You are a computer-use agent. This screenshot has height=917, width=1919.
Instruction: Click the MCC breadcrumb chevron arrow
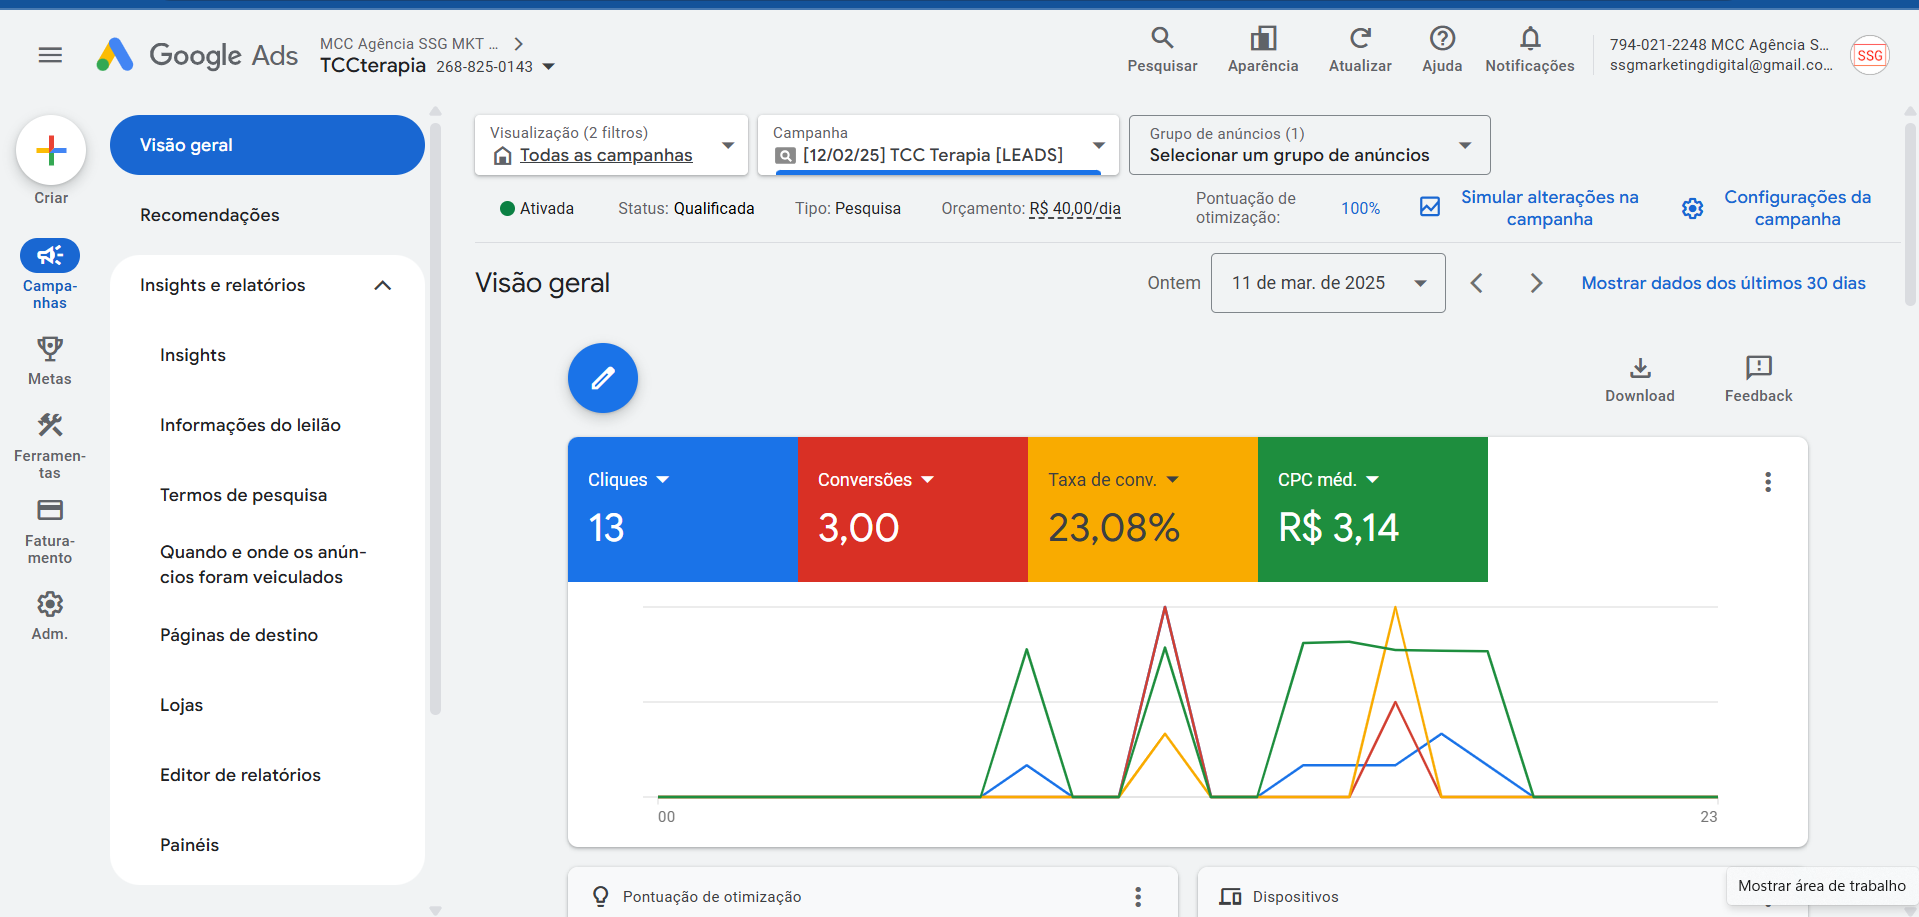(518, 44)
